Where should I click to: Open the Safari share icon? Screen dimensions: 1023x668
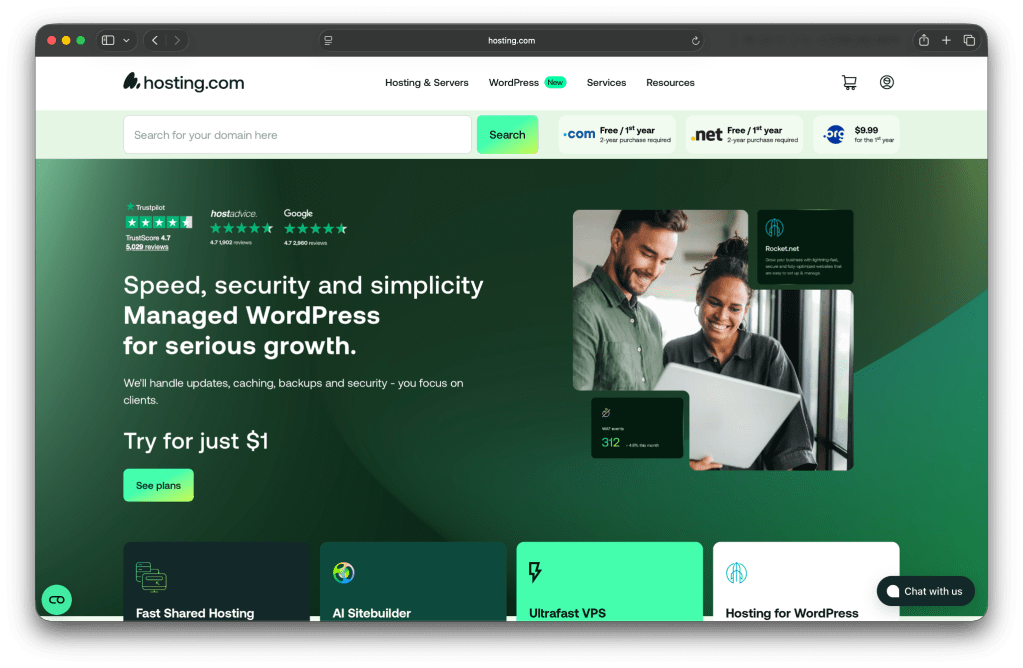tap(924, 40)
